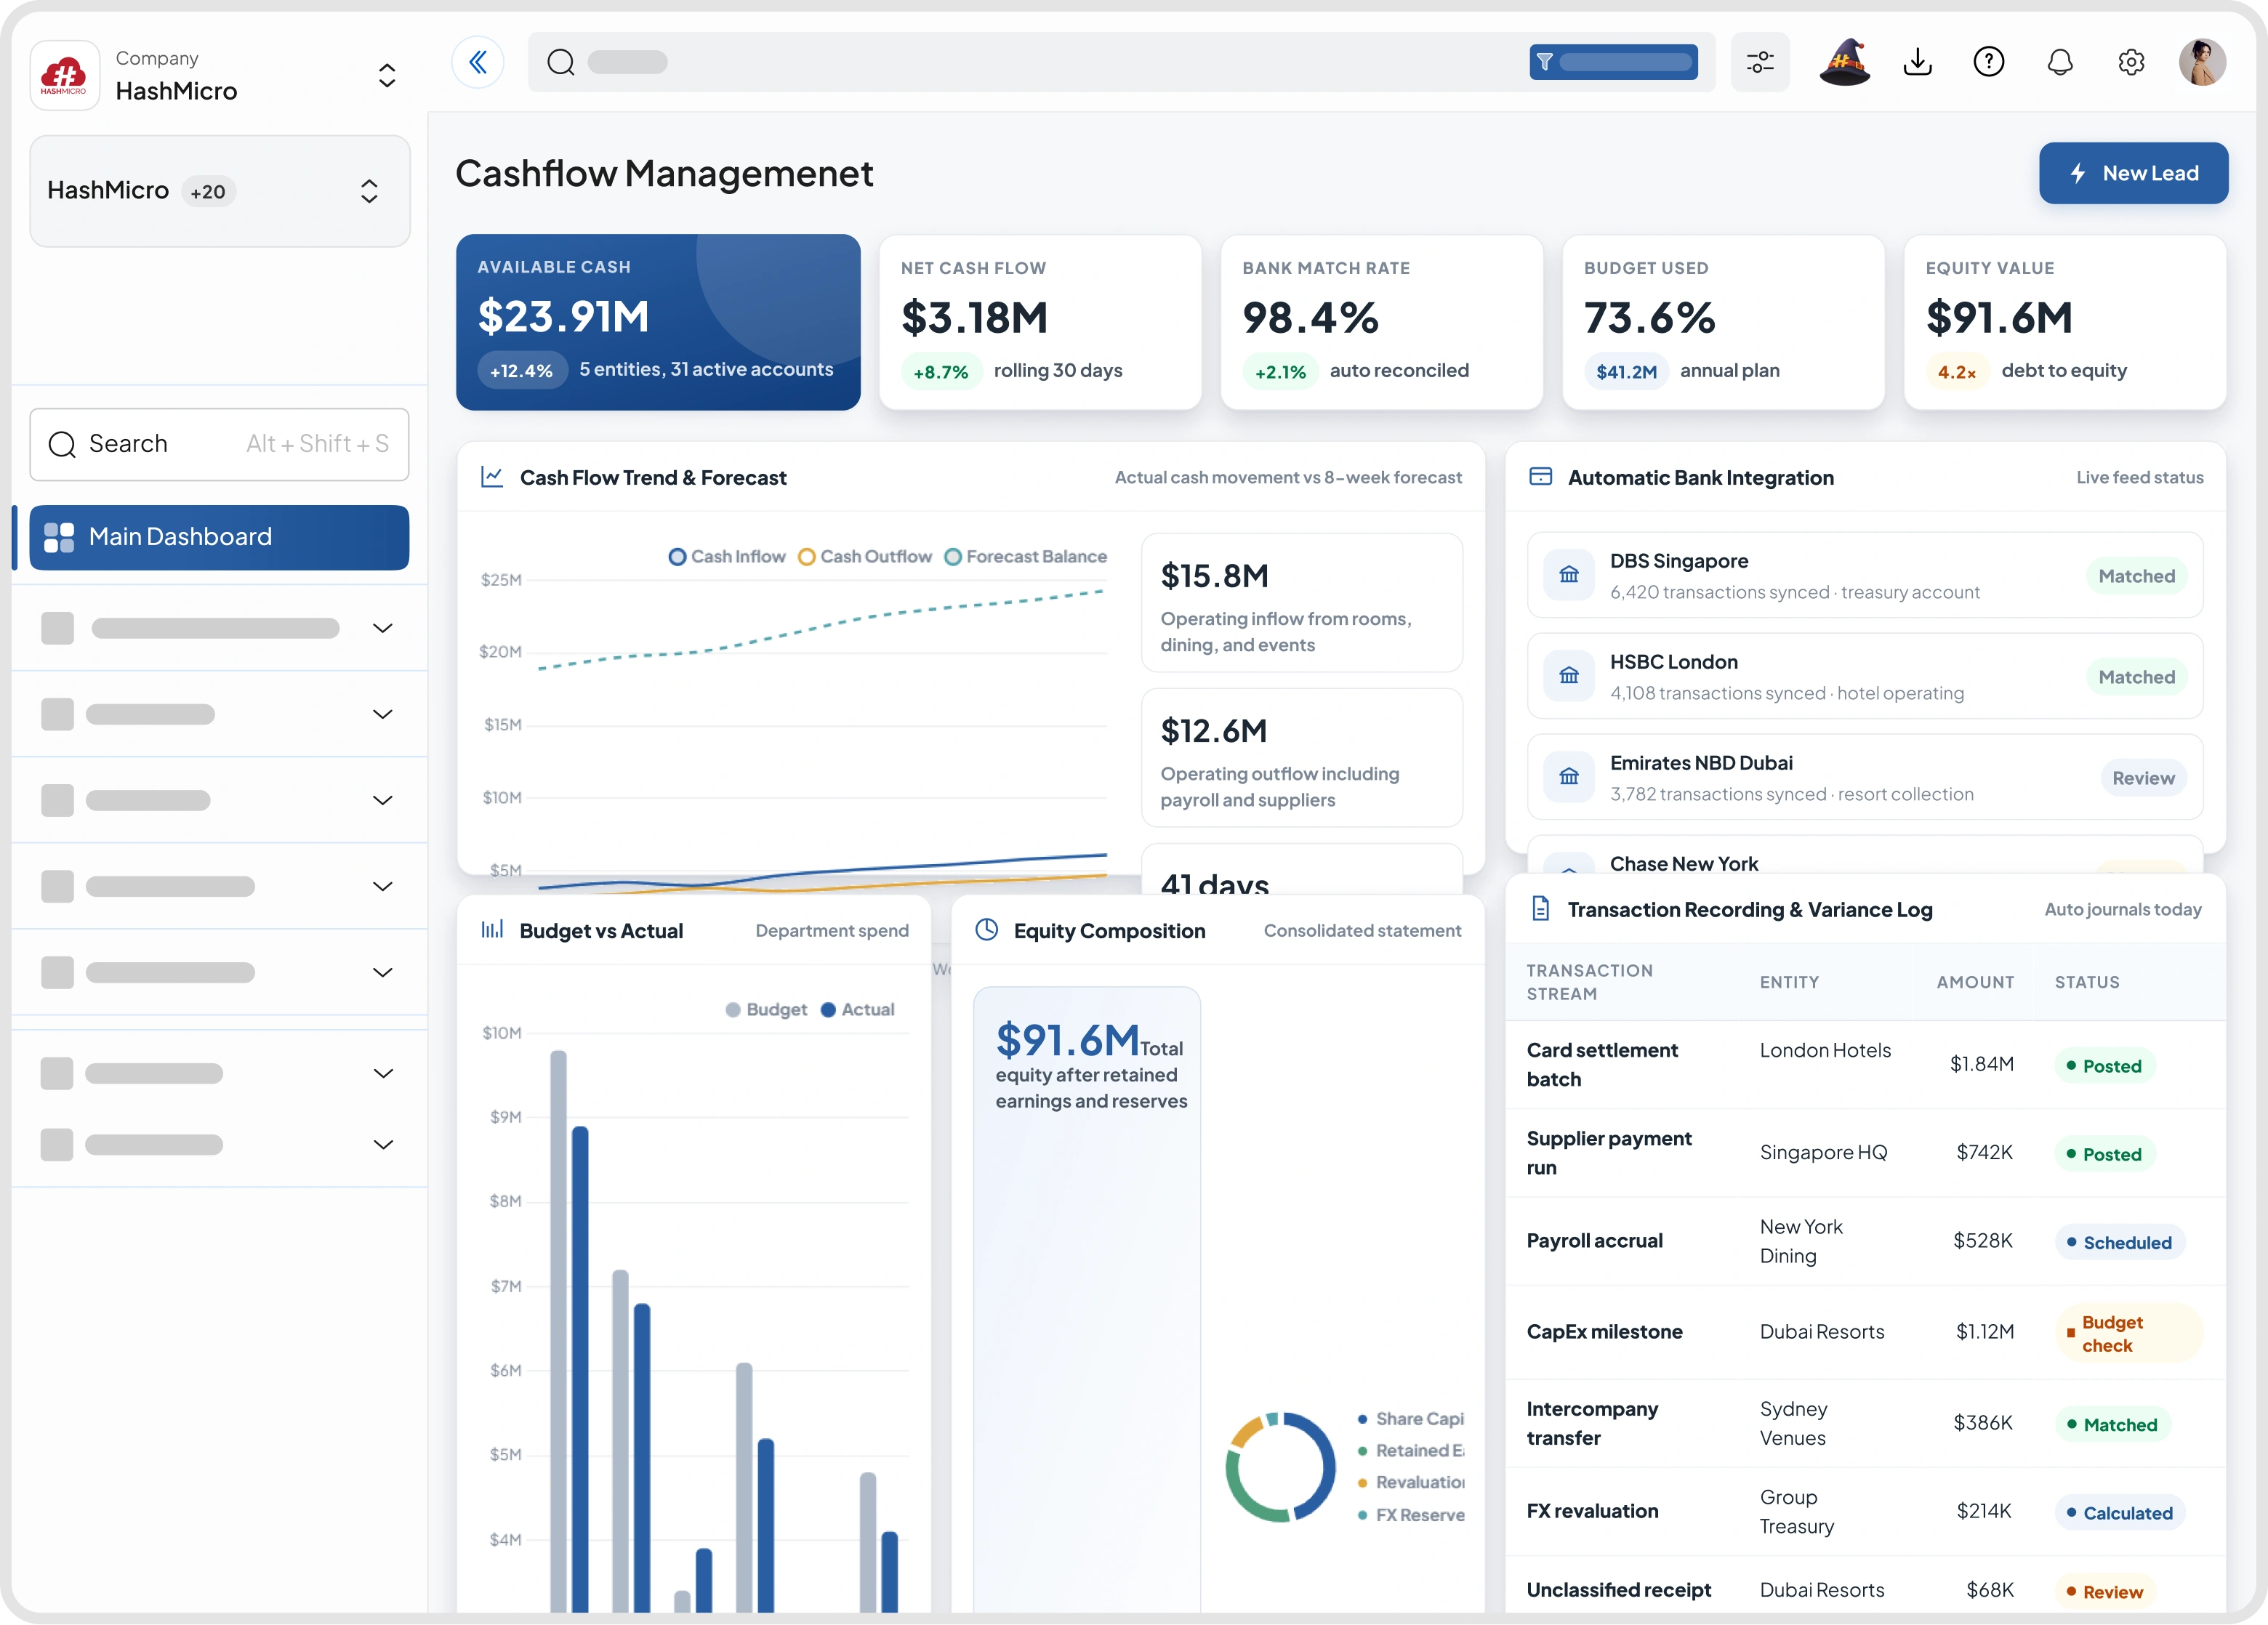Click the Review badge for Emirates NBD Dubai
Image resolution: width=2268 pixels, height=1625 pixels.
pyautogui.click(x=2143, y=778)
